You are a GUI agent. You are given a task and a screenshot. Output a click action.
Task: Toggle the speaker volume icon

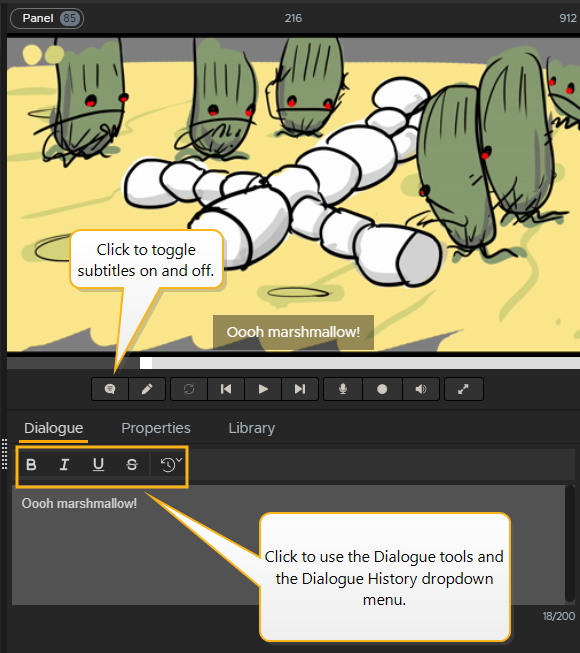tap(421, 389)
